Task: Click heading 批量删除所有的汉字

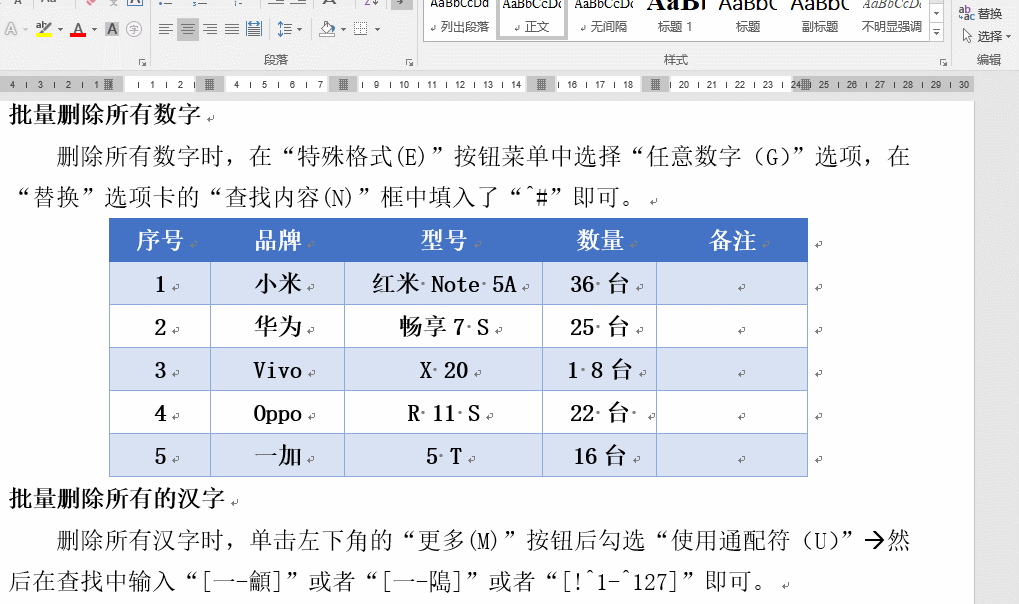Action: click(117, 499)
